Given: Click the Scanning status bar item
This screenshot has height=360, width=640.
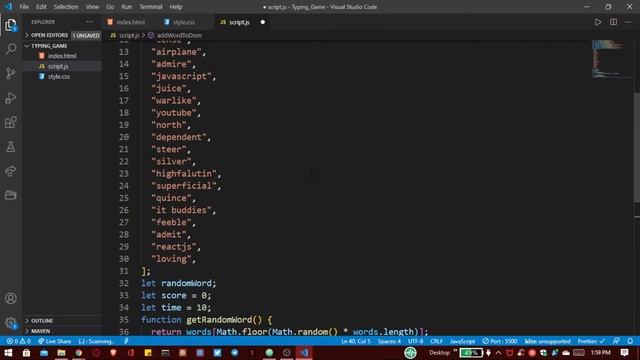Looking at the screenshot, I should coord(96,341).
